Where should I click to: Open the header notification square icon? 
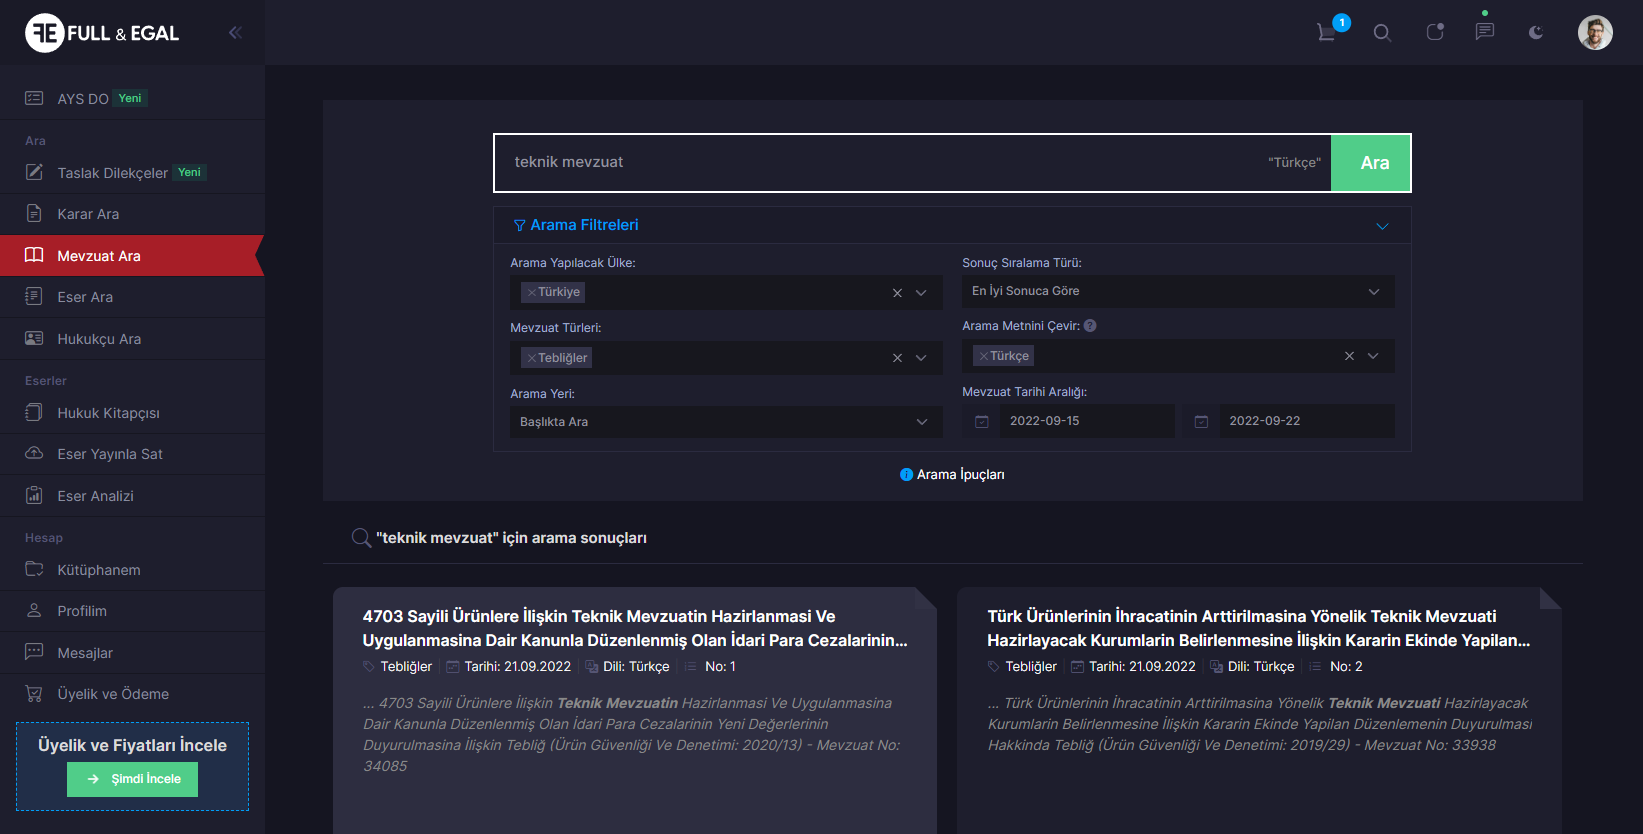pos(1435,33)
